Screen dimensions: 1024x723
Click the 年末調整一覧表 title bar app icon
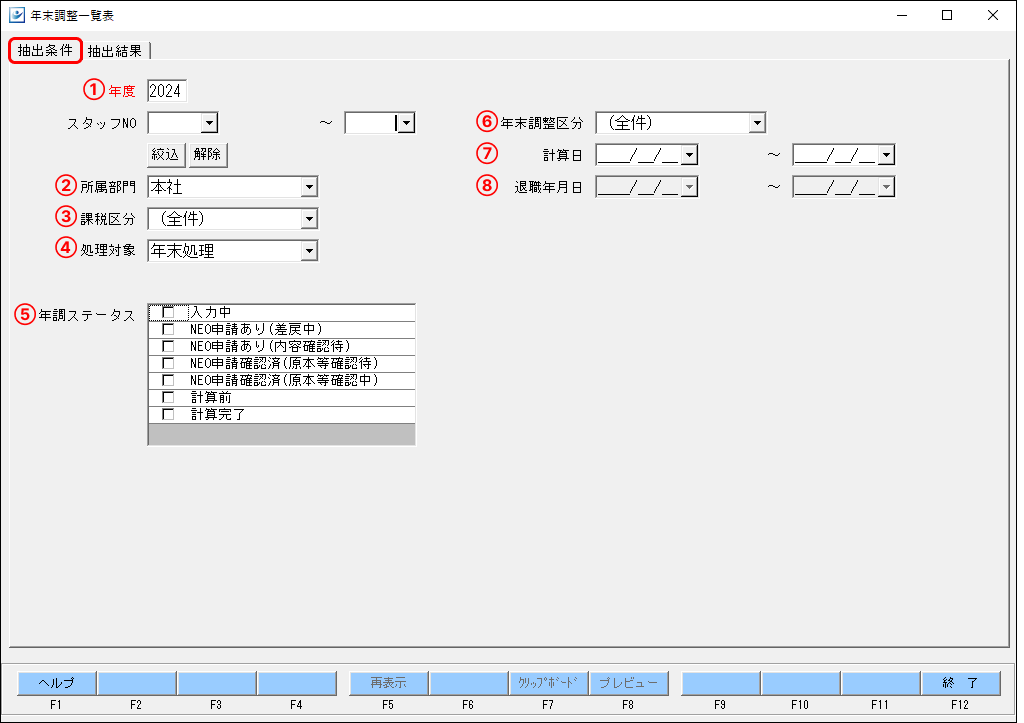pyautogui.click(x=16, y=15)
